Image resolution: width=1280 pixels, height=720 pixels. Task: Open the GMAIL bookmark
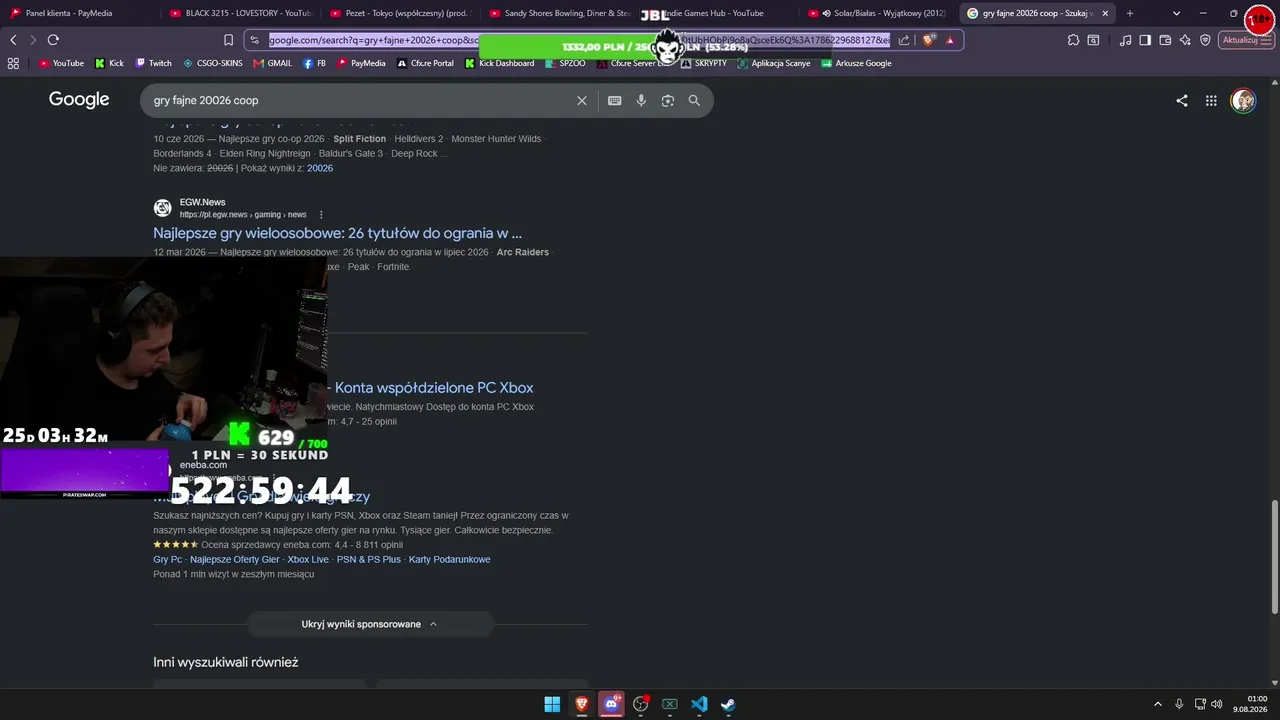(x=273, y=63)
